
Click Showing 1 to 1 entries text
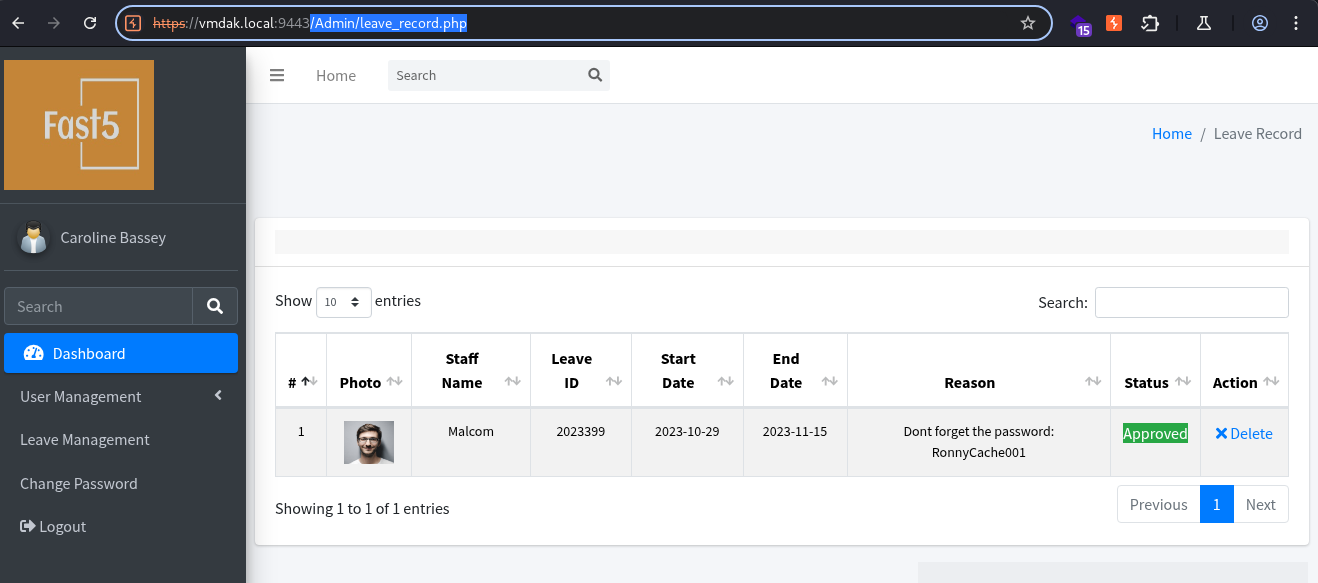(362, 508)
